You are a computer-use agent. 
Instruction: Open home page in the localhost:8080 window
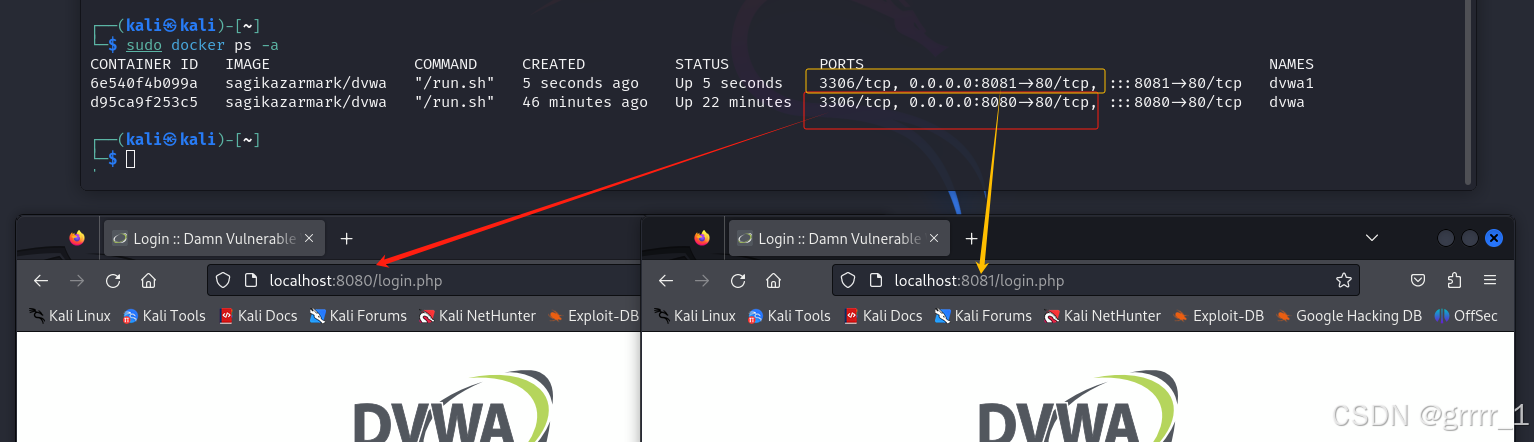pos(148,281)
